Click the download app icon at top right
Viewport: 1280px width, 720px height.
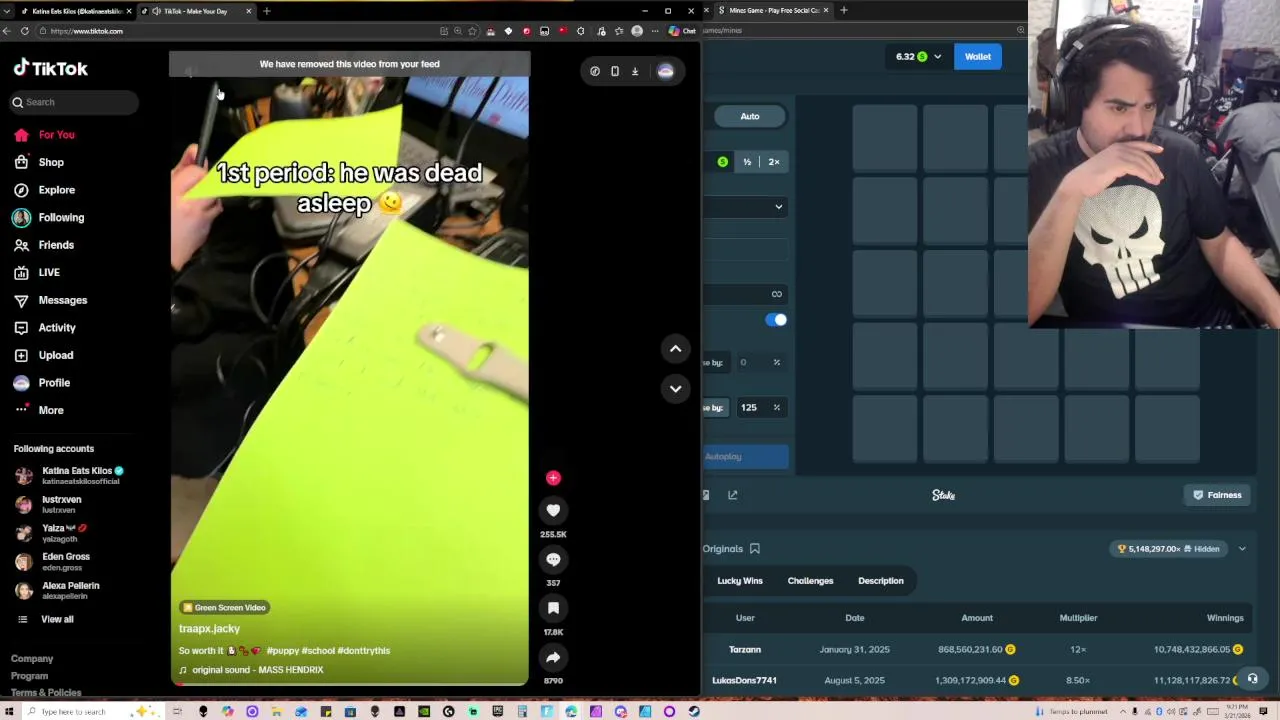click(634, 71)
